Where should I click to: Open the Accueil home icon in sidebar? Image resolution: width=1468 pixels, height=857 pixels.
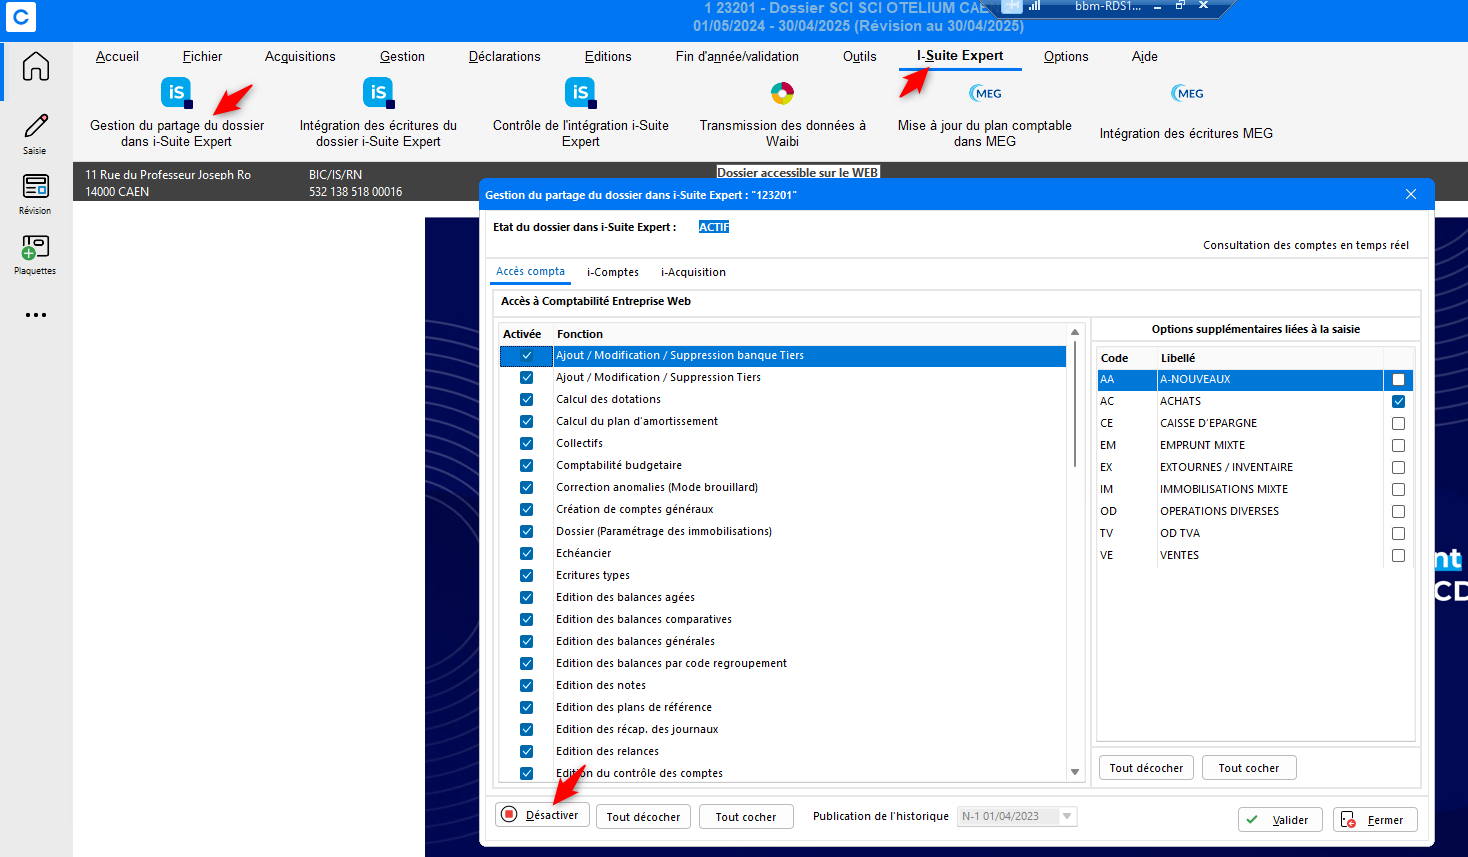36,67
